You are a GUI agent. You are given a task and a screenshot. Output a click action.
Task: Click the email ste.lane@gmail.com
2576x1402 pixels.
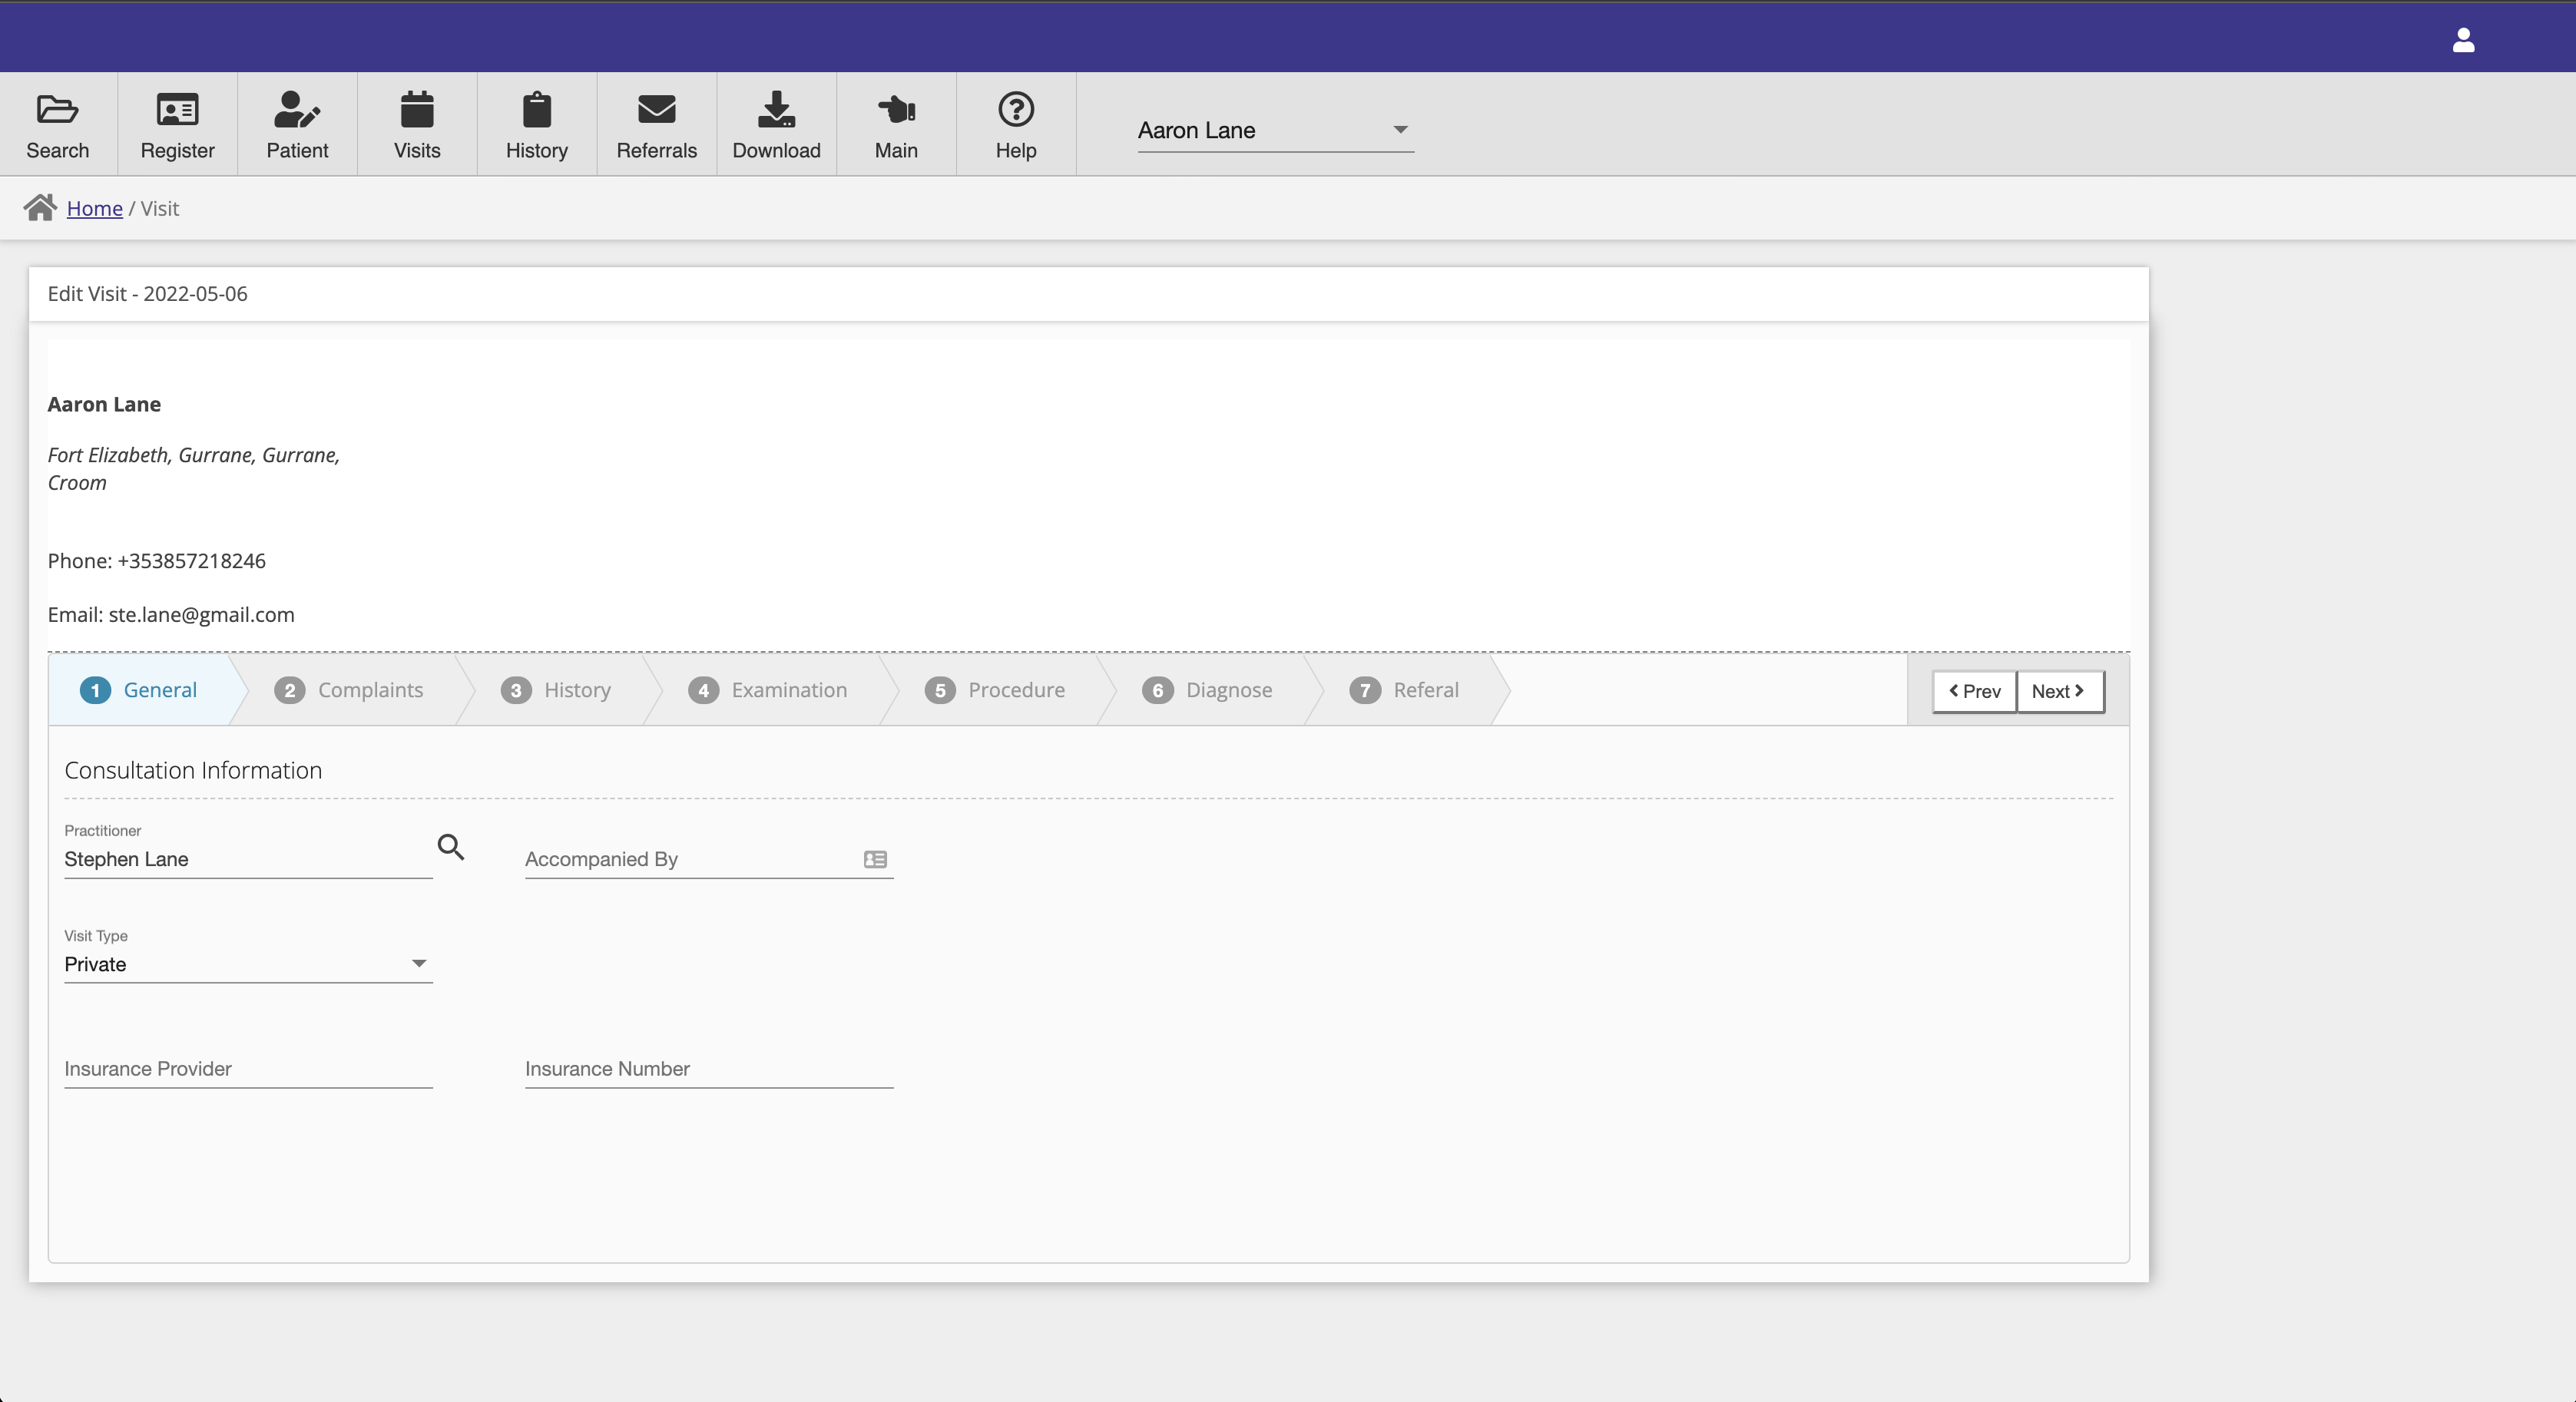201,615
